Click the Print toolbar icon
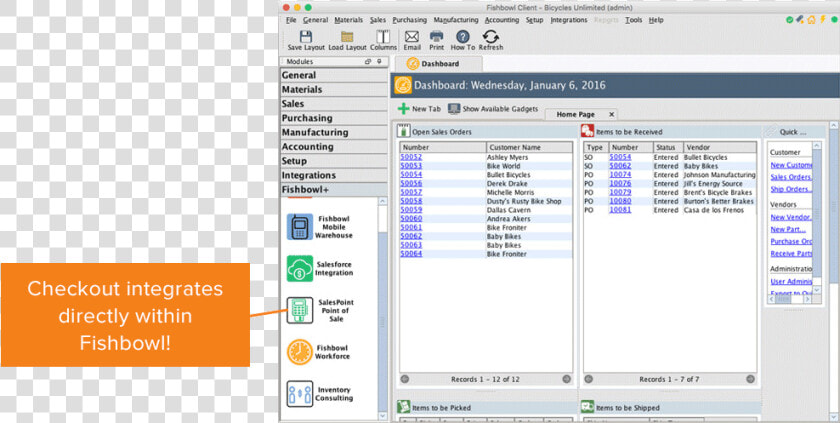The image size is (840, 423). pos(437,36)
